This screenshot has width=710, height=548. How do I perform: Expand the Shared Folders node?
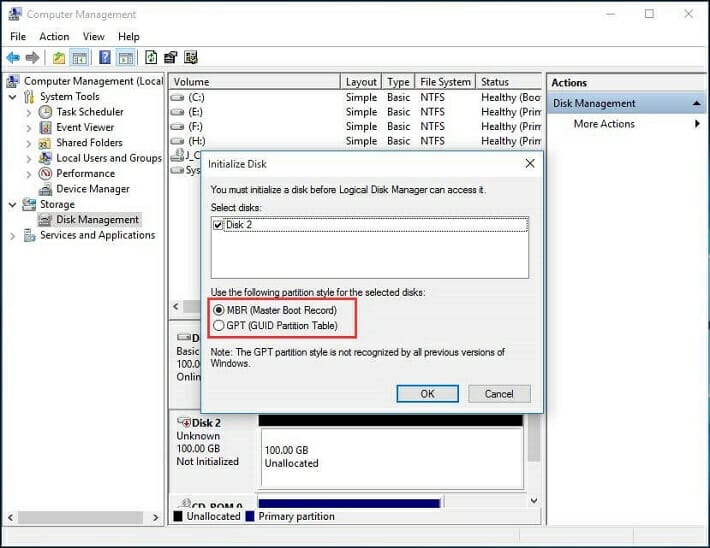pyautogui.click(x=29, y=144)
